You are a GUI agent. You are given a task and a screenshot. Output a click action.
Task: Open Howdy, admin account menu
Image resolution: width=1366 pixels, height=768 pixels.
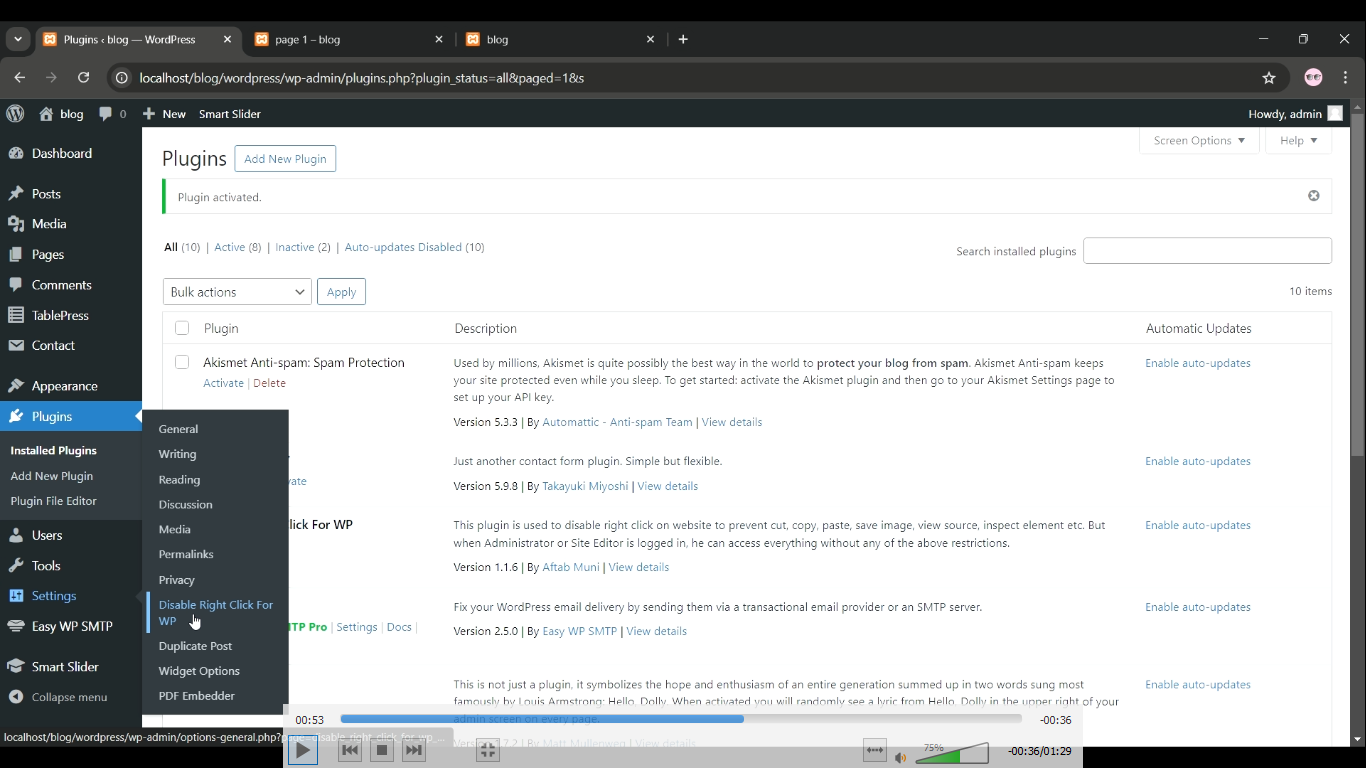pyautogui.click(x=1295, y=114)
